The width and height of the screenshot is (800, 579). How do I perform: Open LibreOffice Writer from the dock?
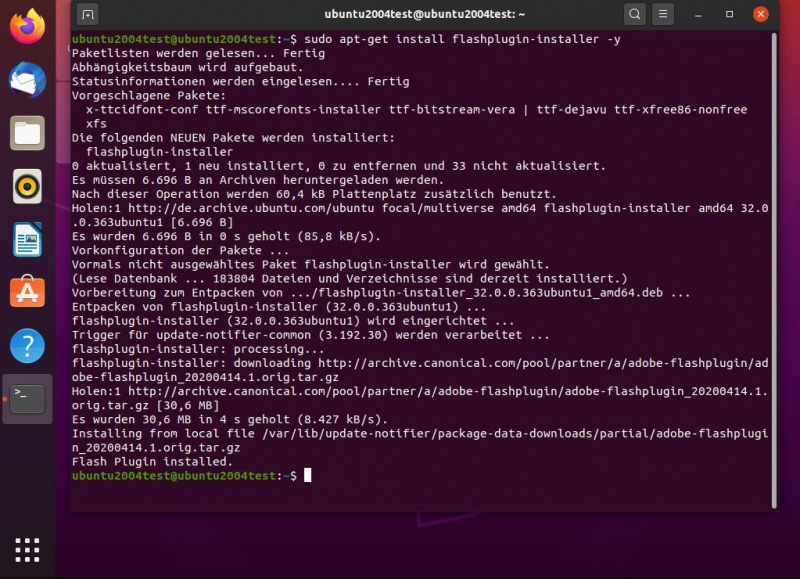(27, 239)
